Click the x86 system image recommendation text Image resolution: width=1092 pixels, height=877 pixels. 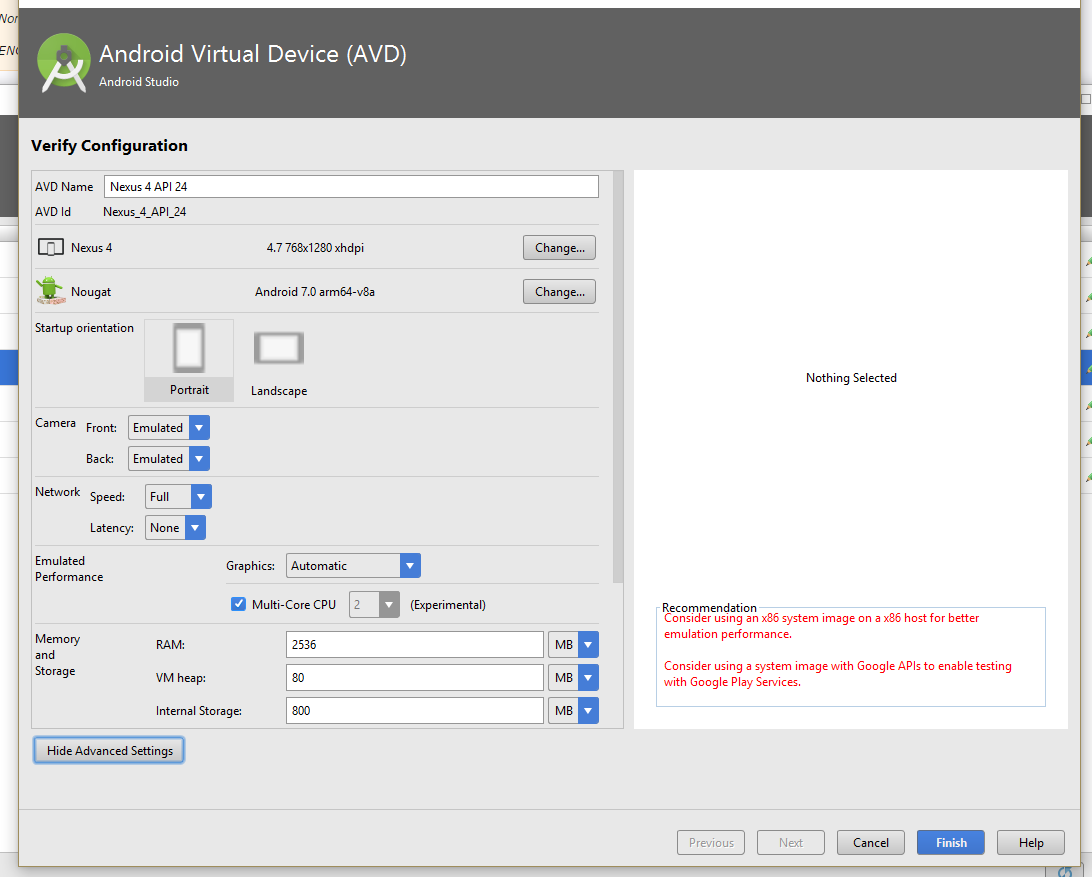pyautogui.click(x=821, y=626)
